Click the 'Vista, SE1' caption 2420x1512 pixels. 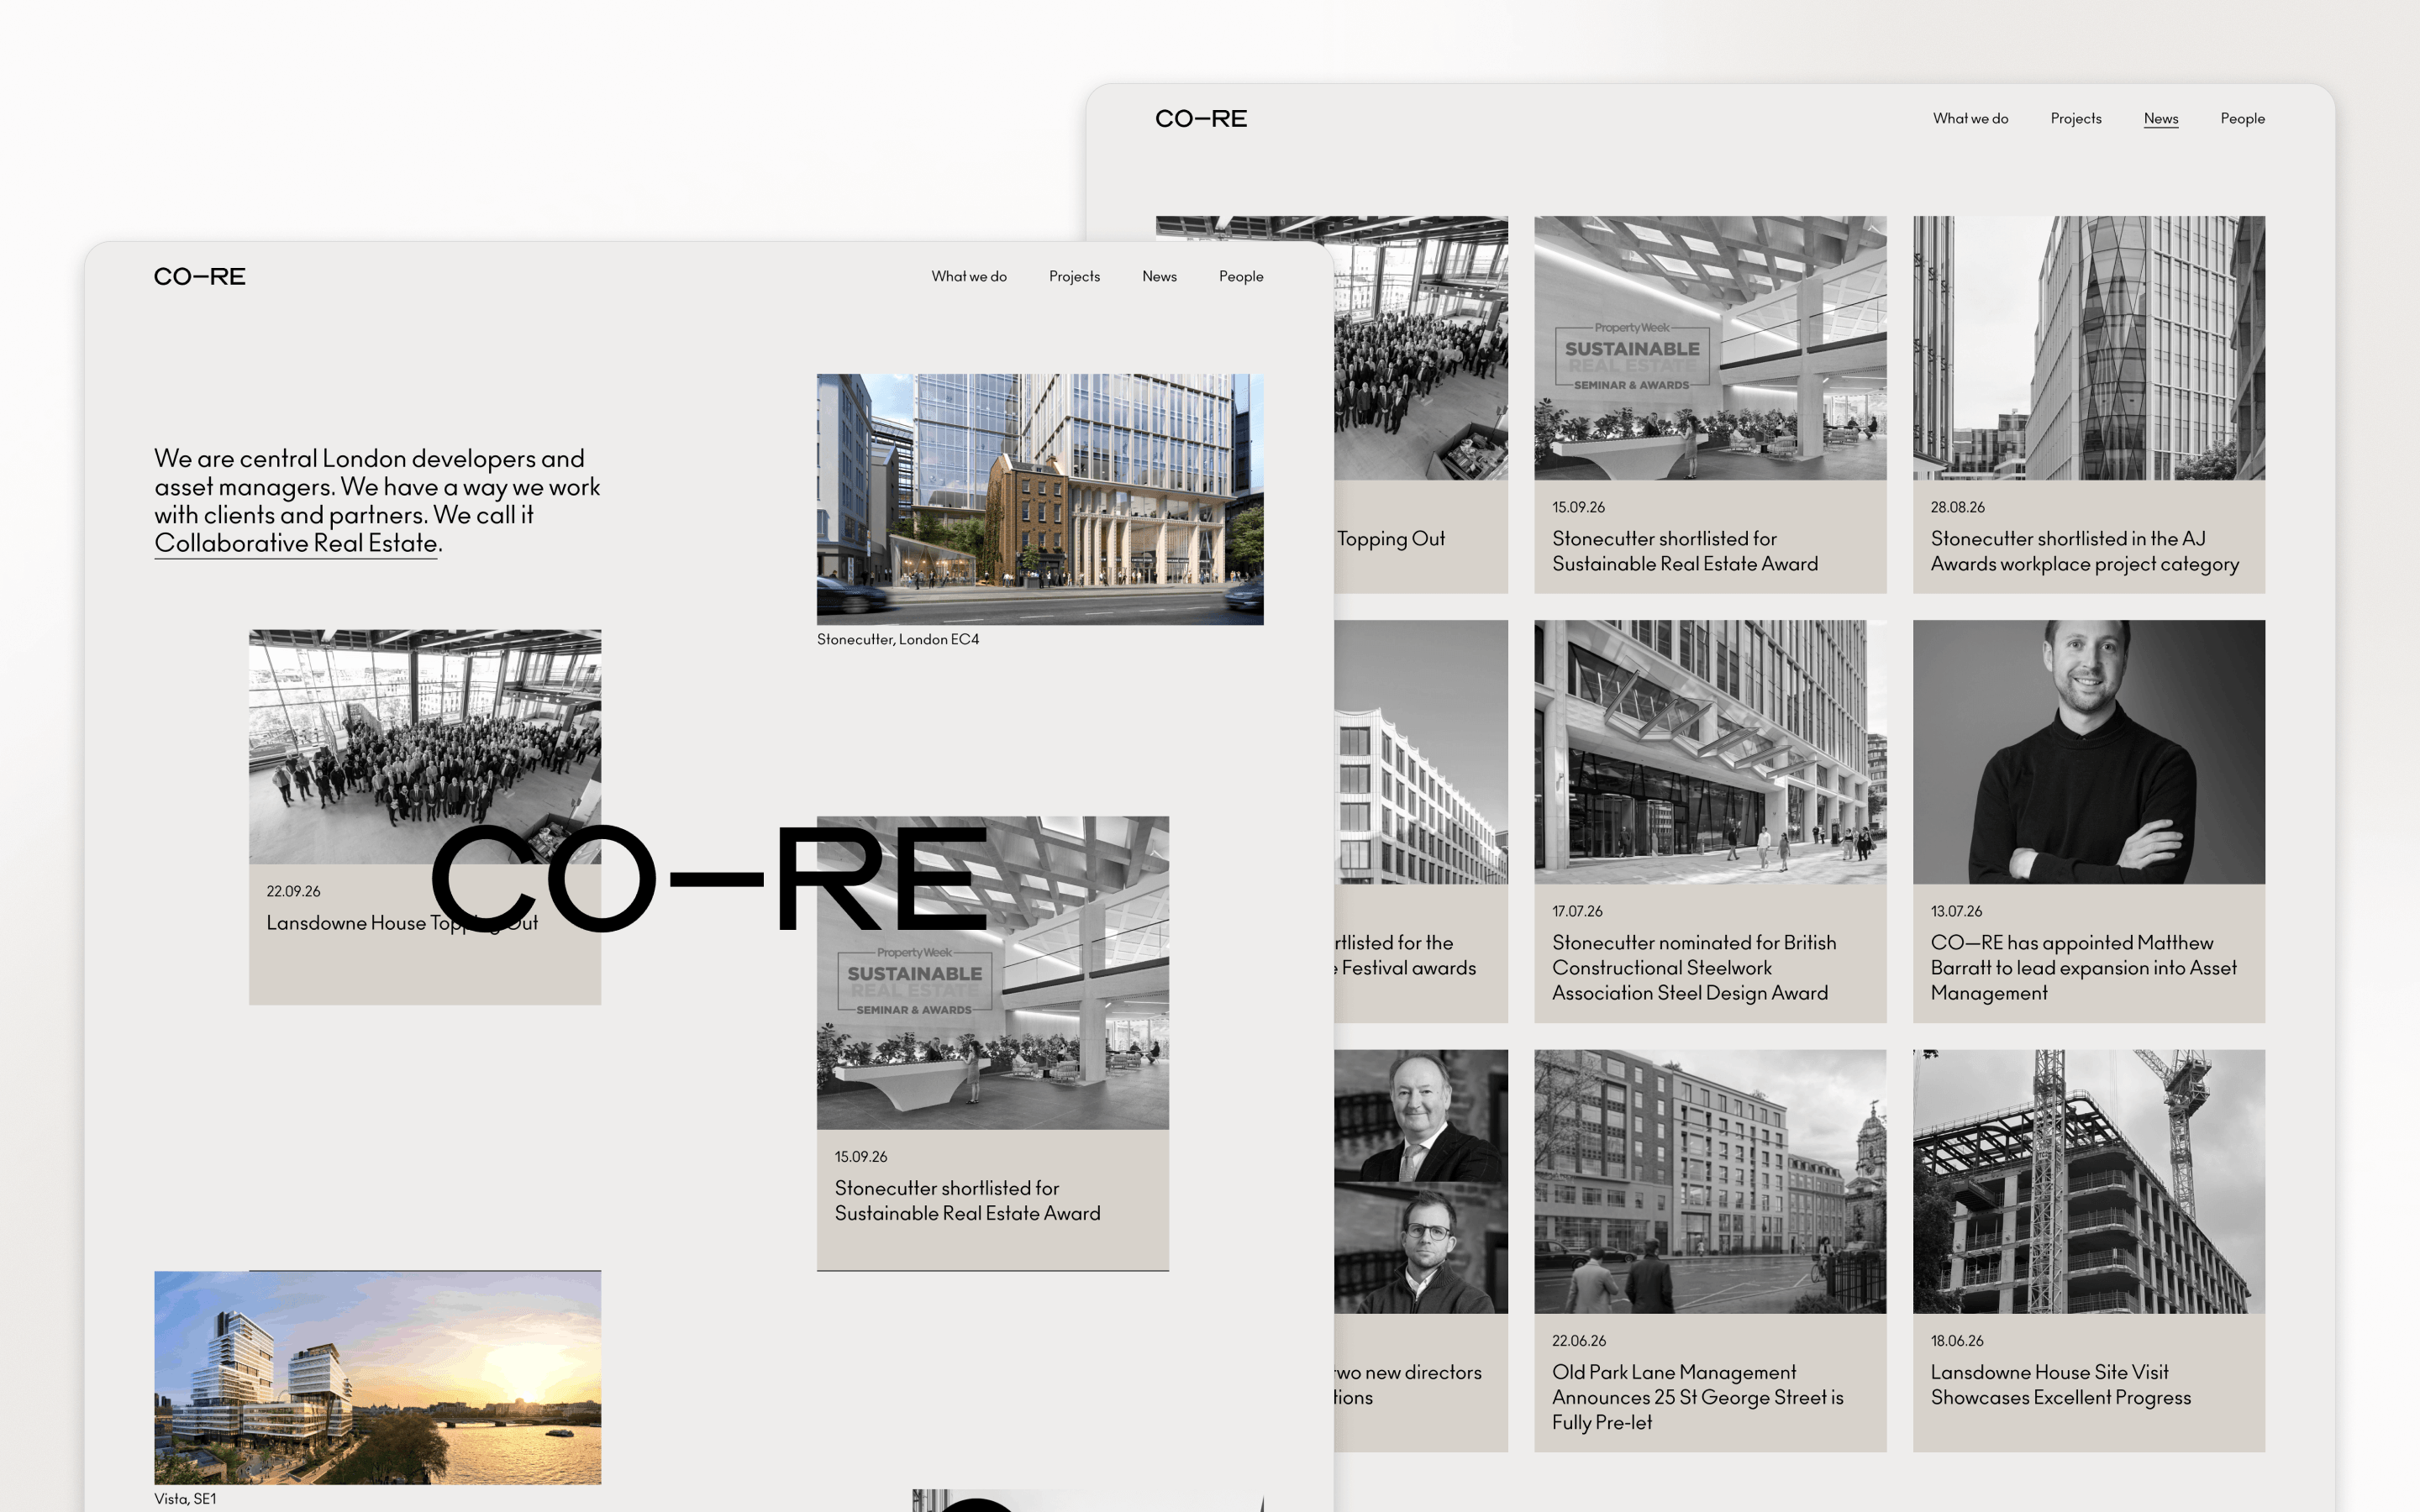185,1499
